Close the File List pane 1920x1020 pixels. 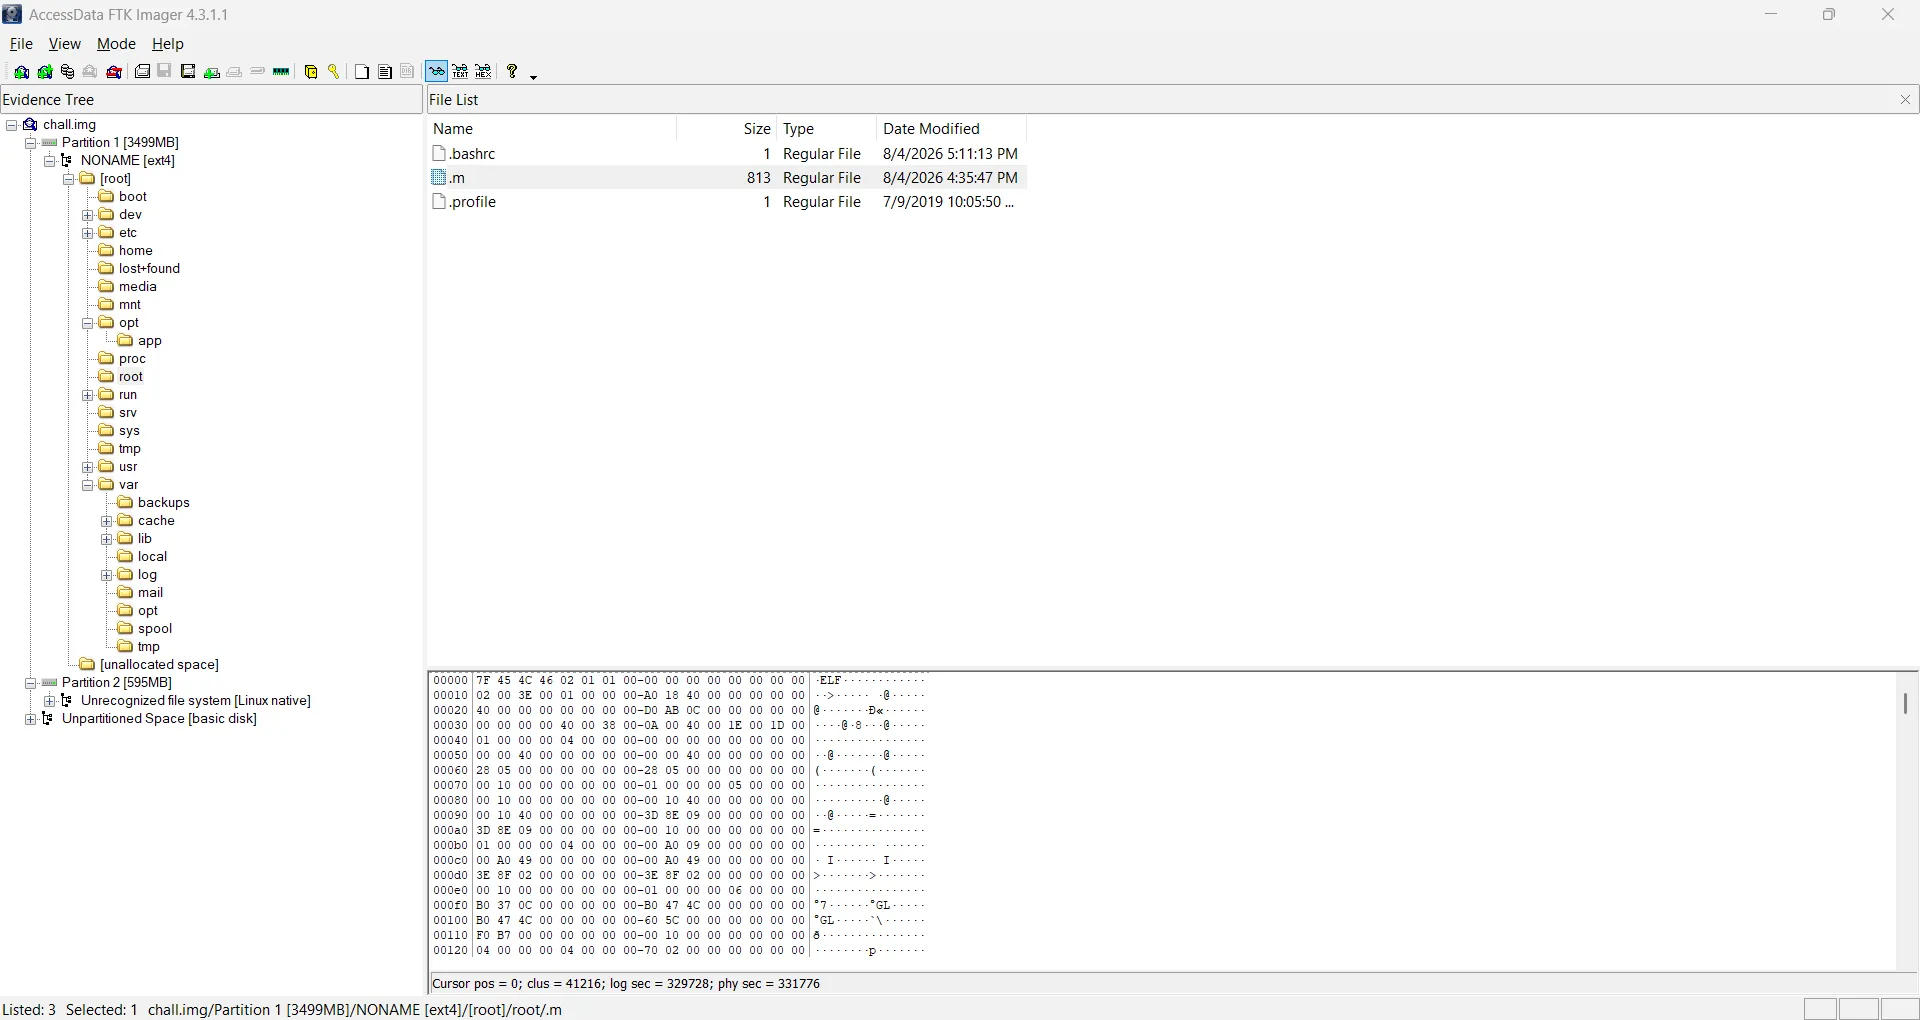click(1905, 100)
